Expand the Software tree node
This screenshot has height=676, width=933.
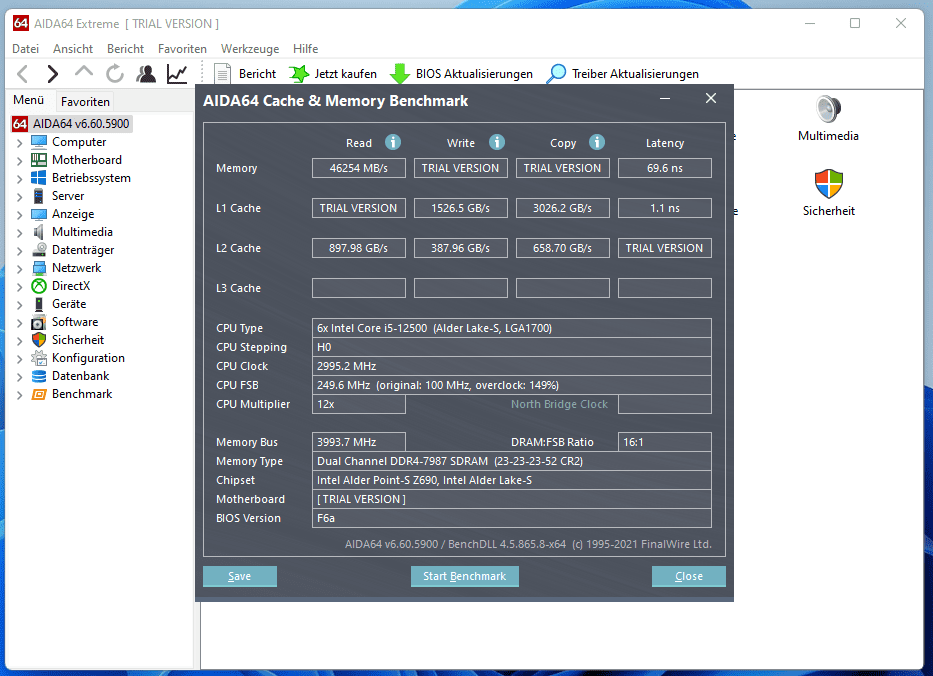tap(19, 323)
